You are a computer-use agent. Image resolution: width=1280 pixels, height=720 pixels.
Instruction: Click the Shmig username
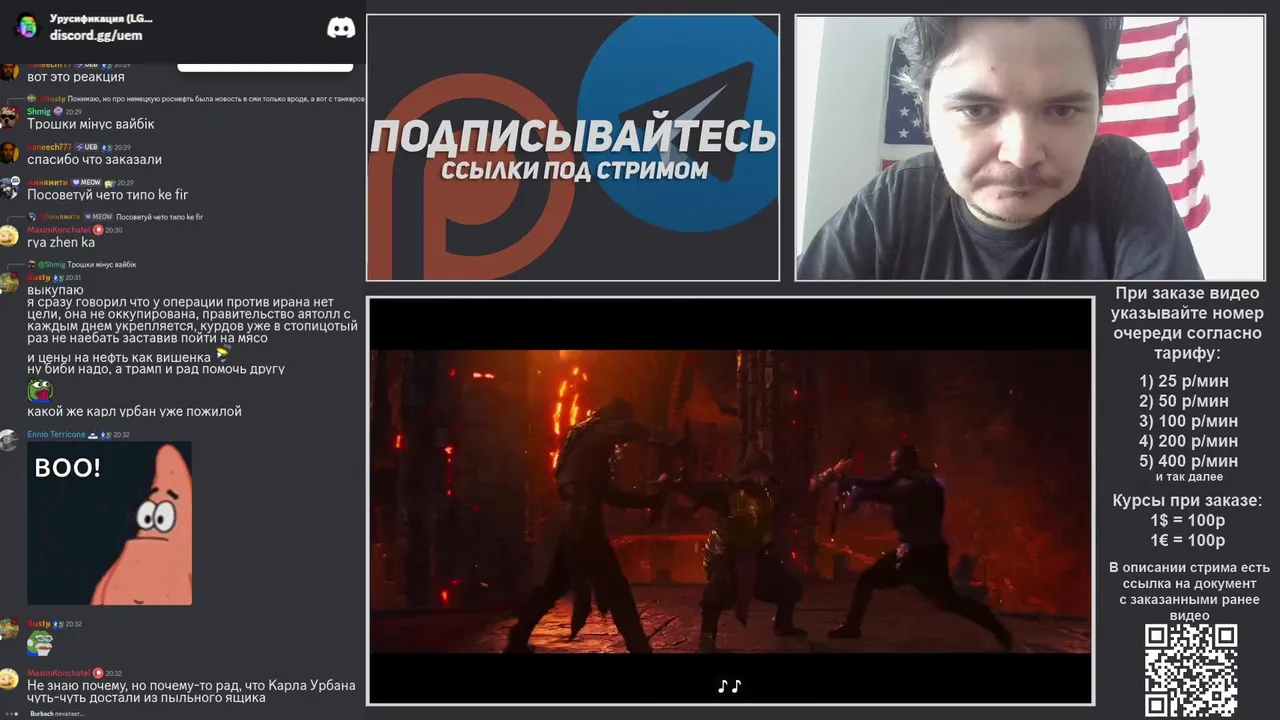point(38,111)
